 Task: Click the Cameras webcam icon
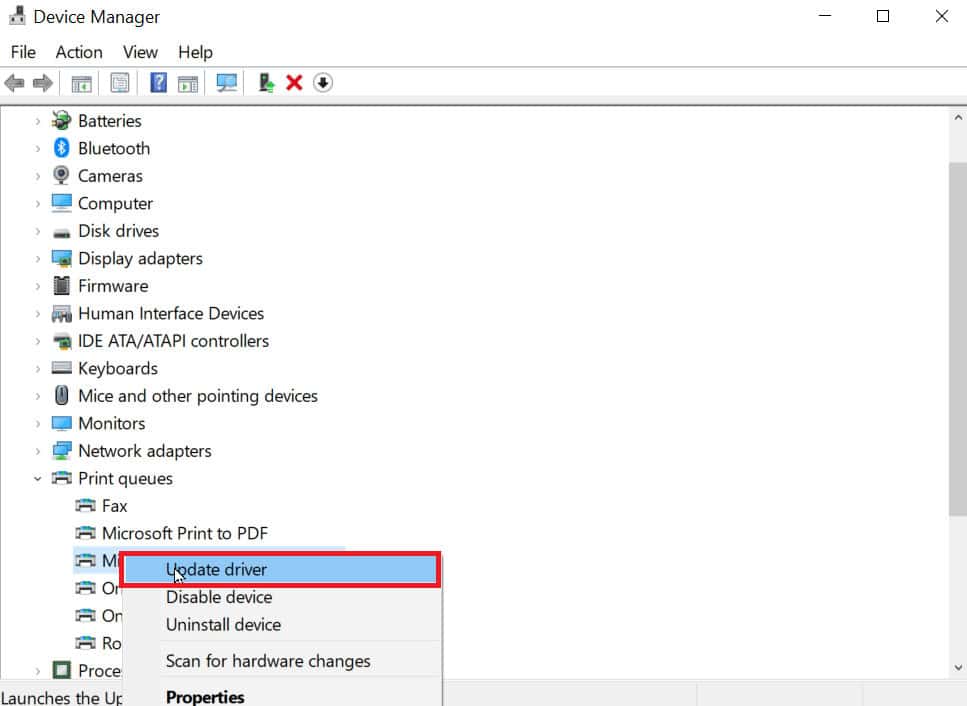tap(62, 176)
